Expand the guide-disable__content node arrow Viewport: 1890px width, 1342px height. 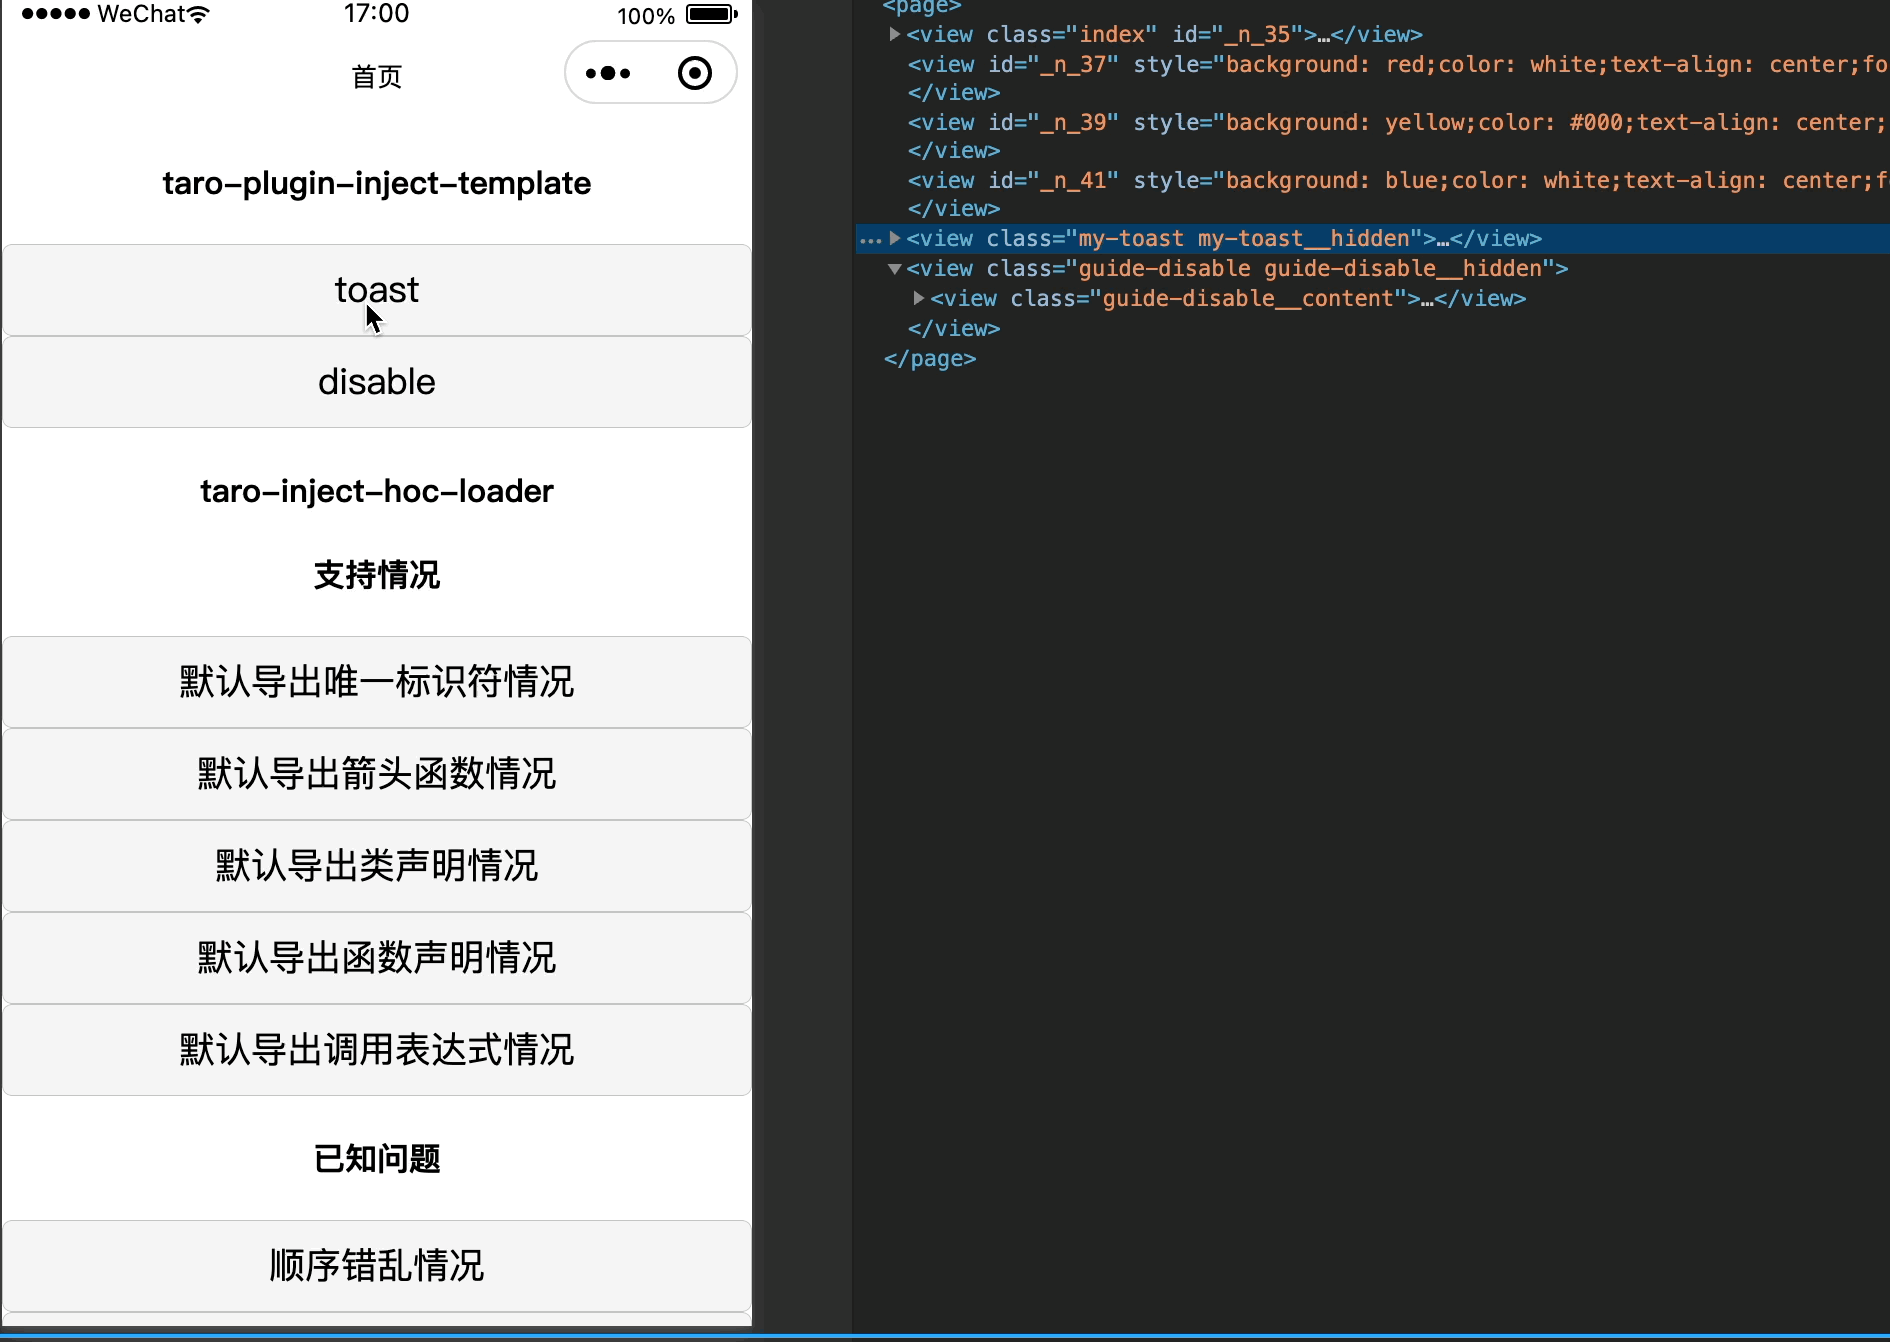pos(919,298)
